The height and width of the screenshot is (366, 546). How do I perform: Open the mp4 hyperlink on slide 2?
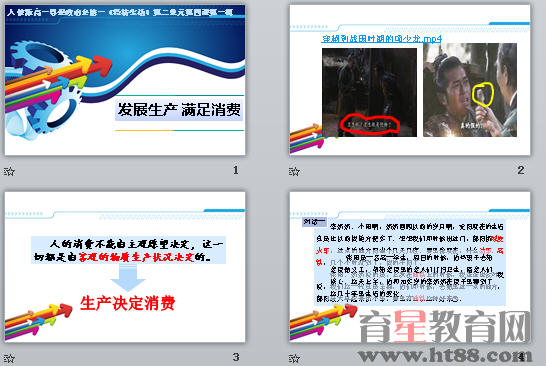(381, 39)
